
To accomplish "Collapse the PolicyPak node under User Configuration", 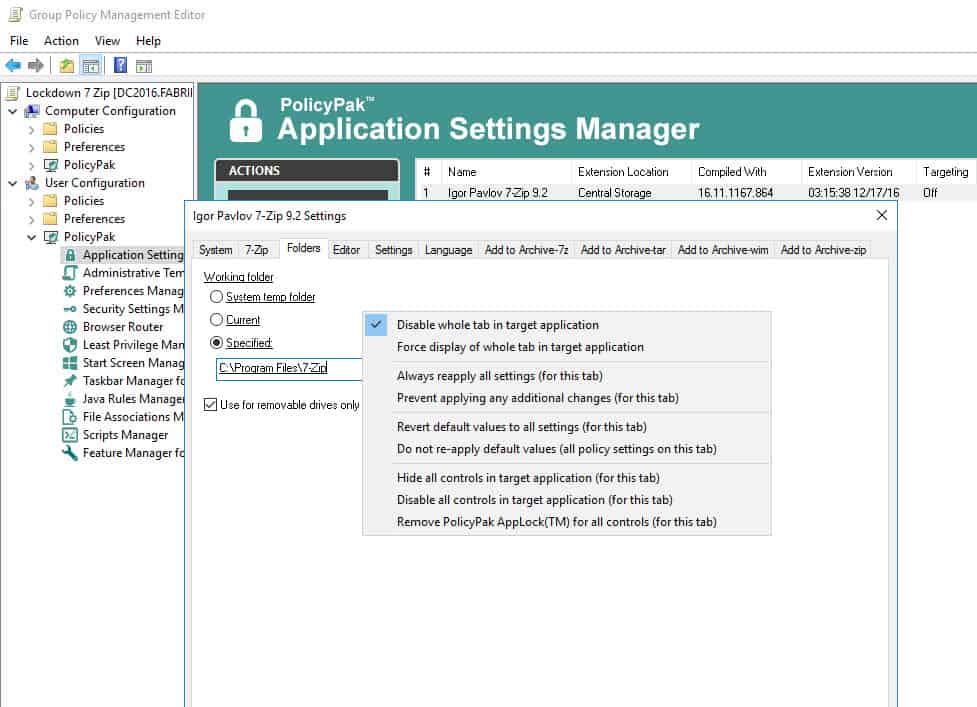I will click(x=31, y=237).
